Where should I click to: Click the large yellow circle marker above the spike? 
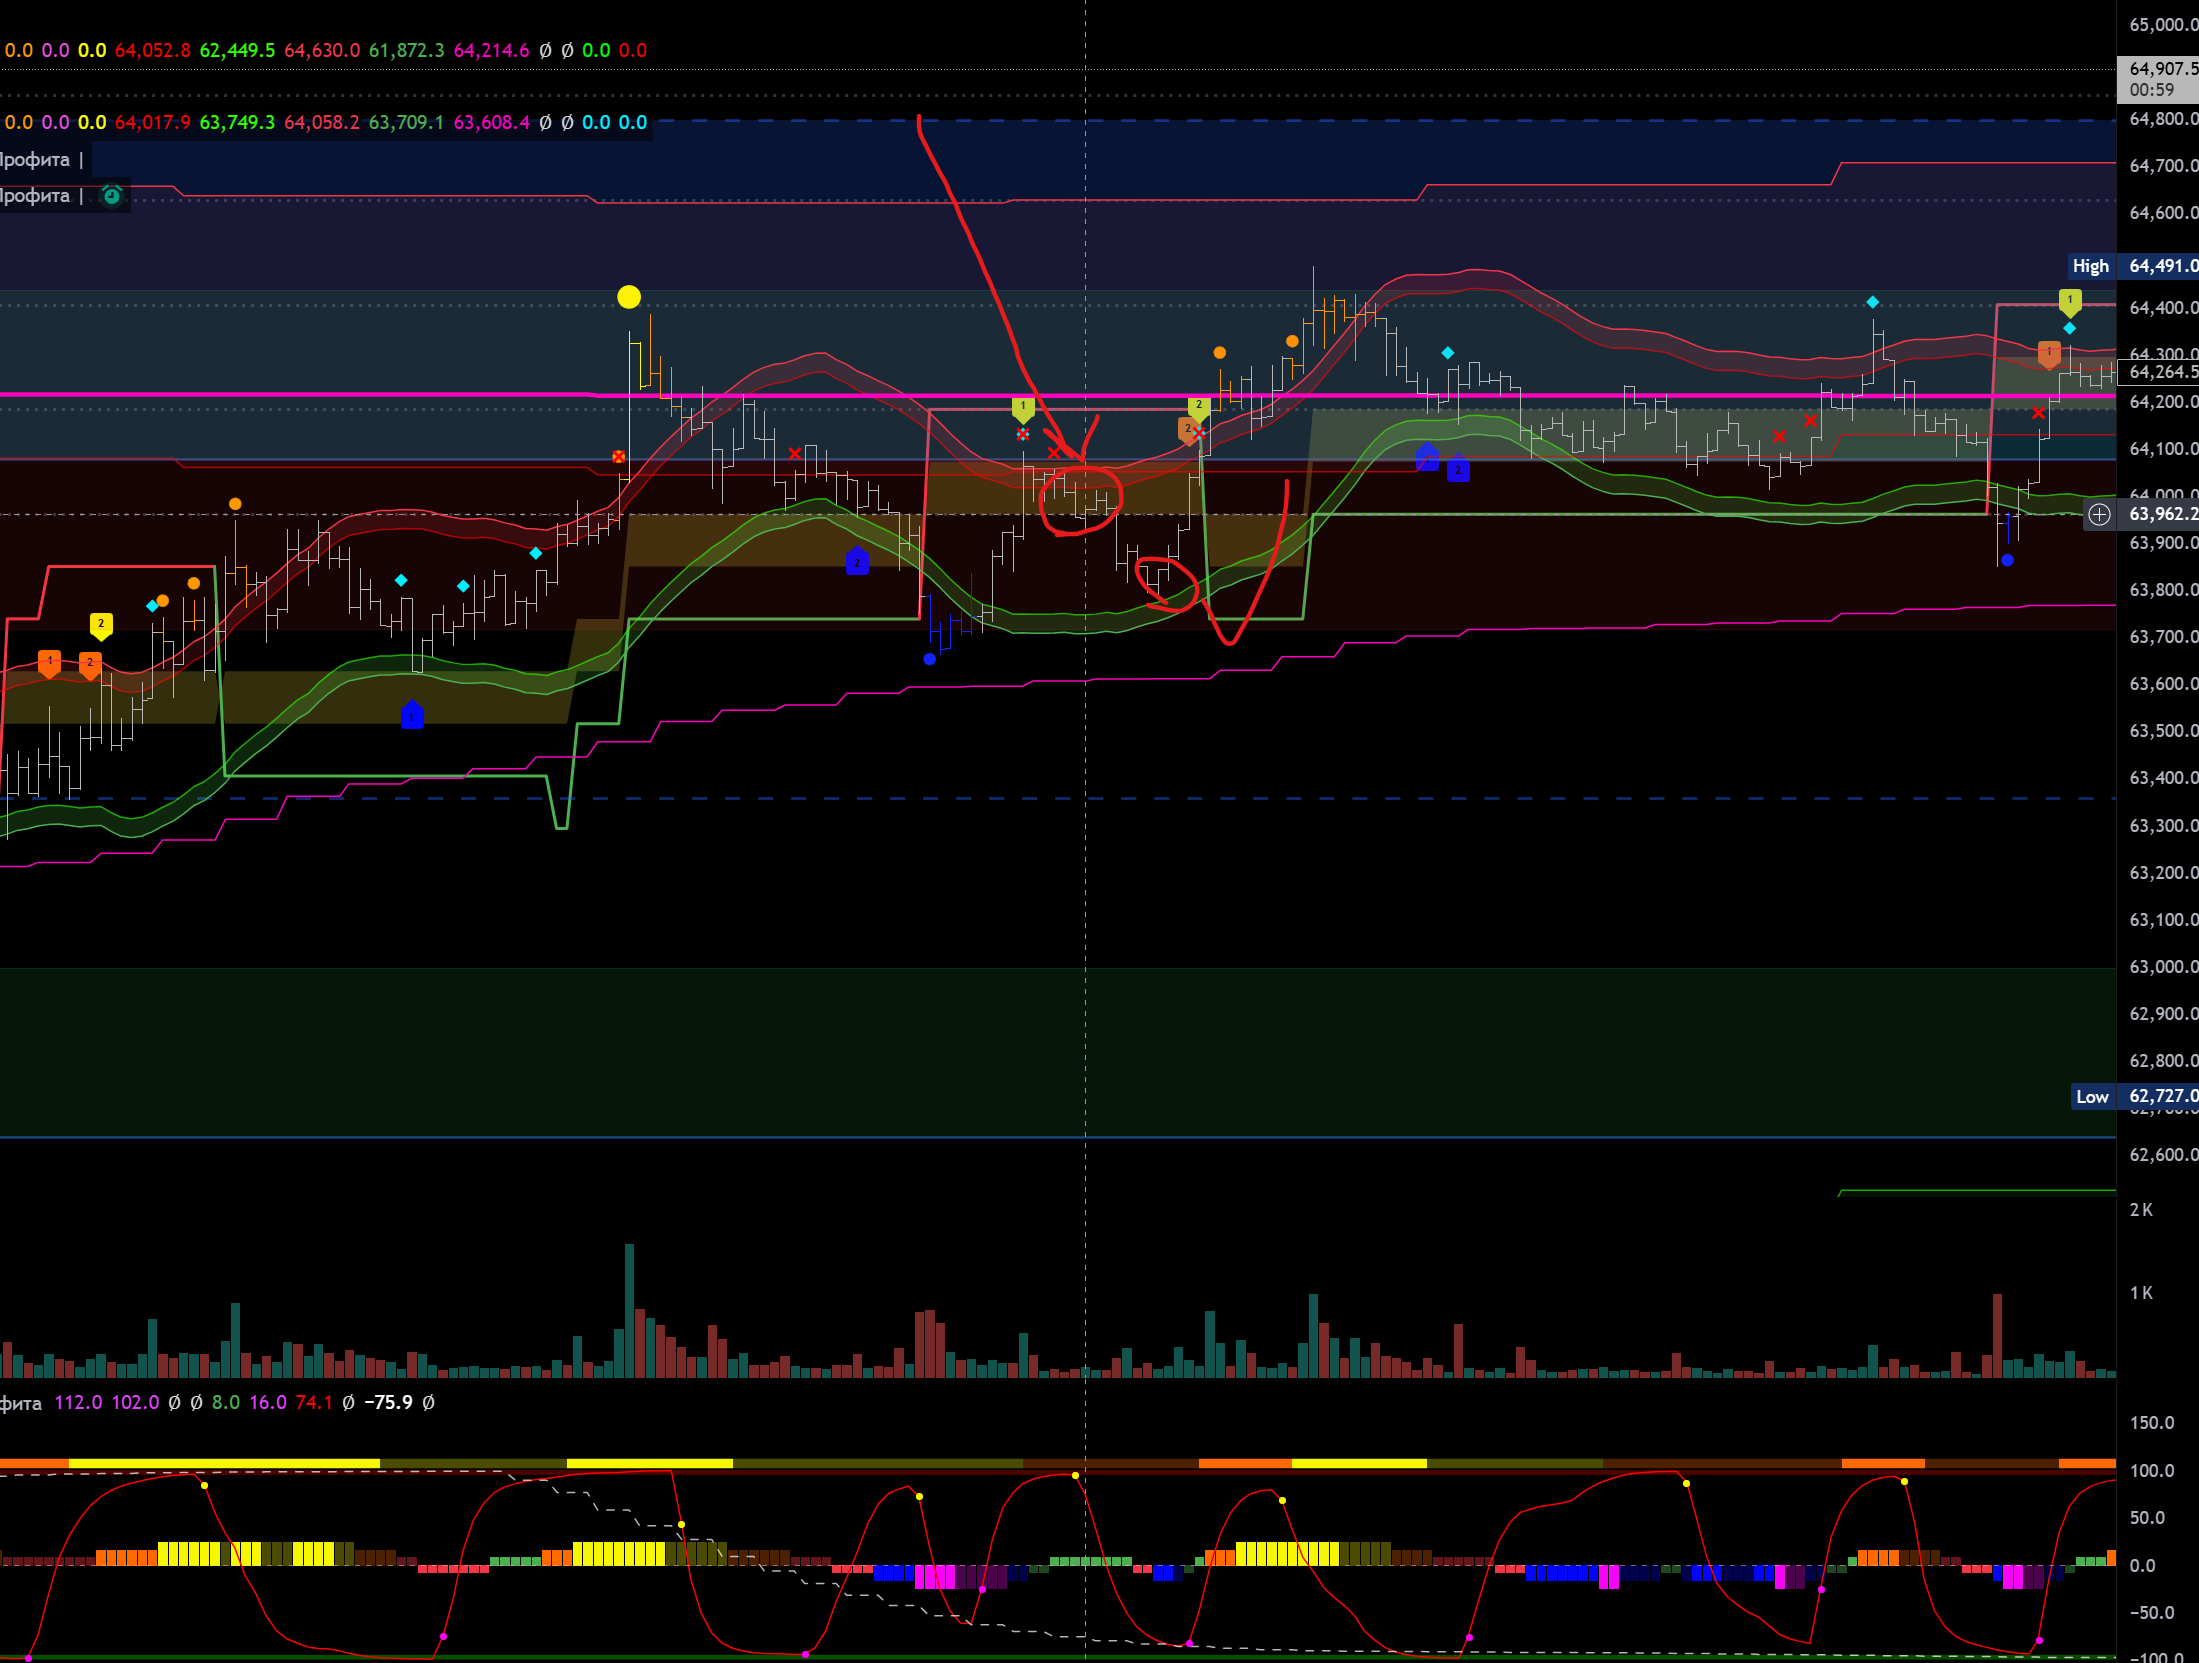(629, 297)
